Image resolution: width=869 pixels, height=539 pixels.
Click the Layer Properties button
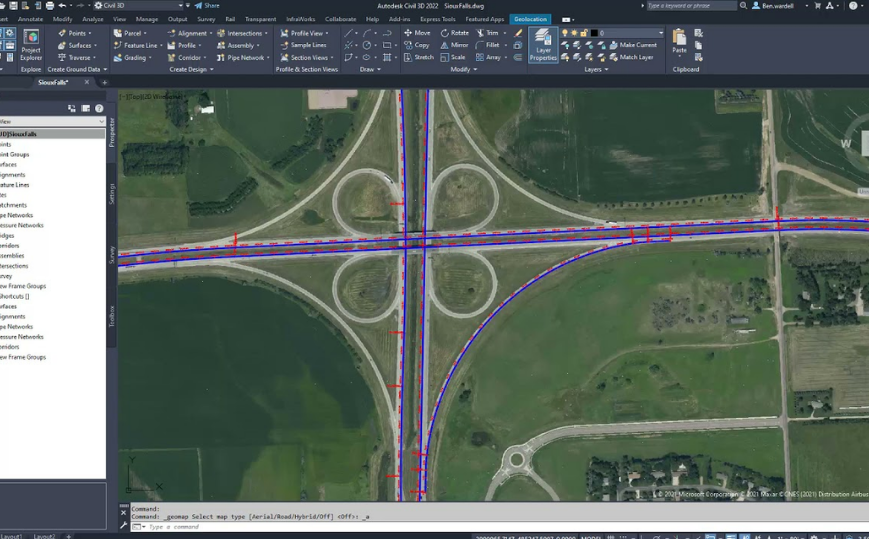(x=543, y=45)
